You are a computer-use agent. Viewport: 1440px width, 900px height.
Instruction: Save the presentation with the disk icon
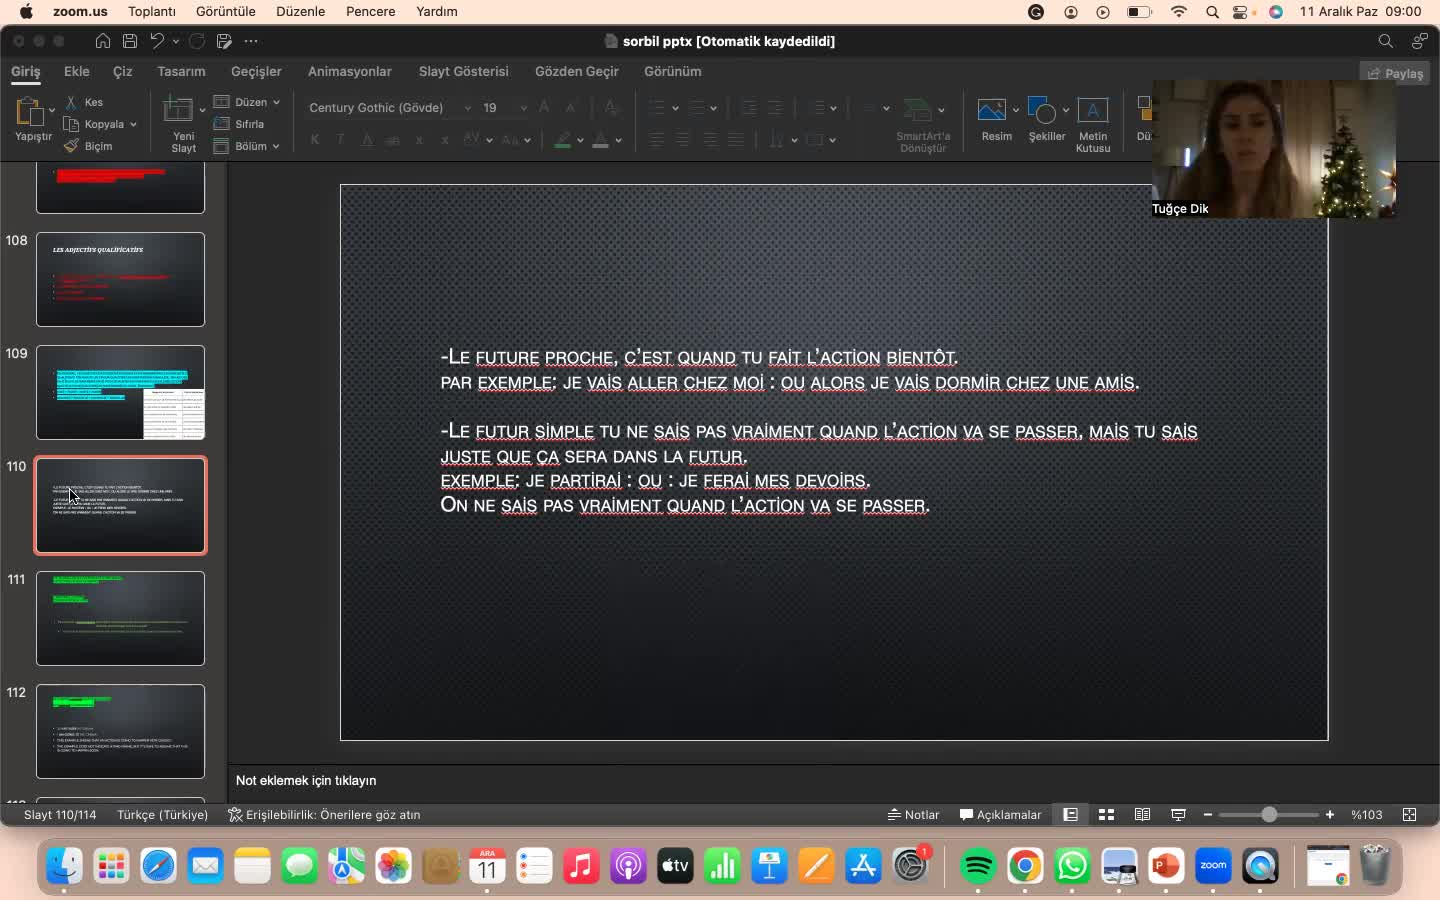130,41
